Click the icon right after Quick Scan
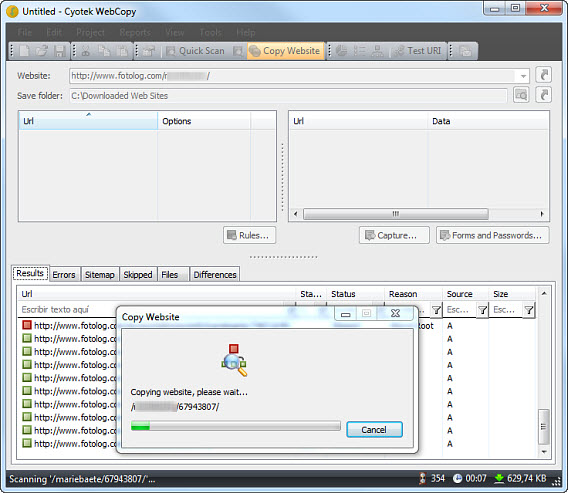Screen dimensions: 568x493 click(x=238, y=51)
